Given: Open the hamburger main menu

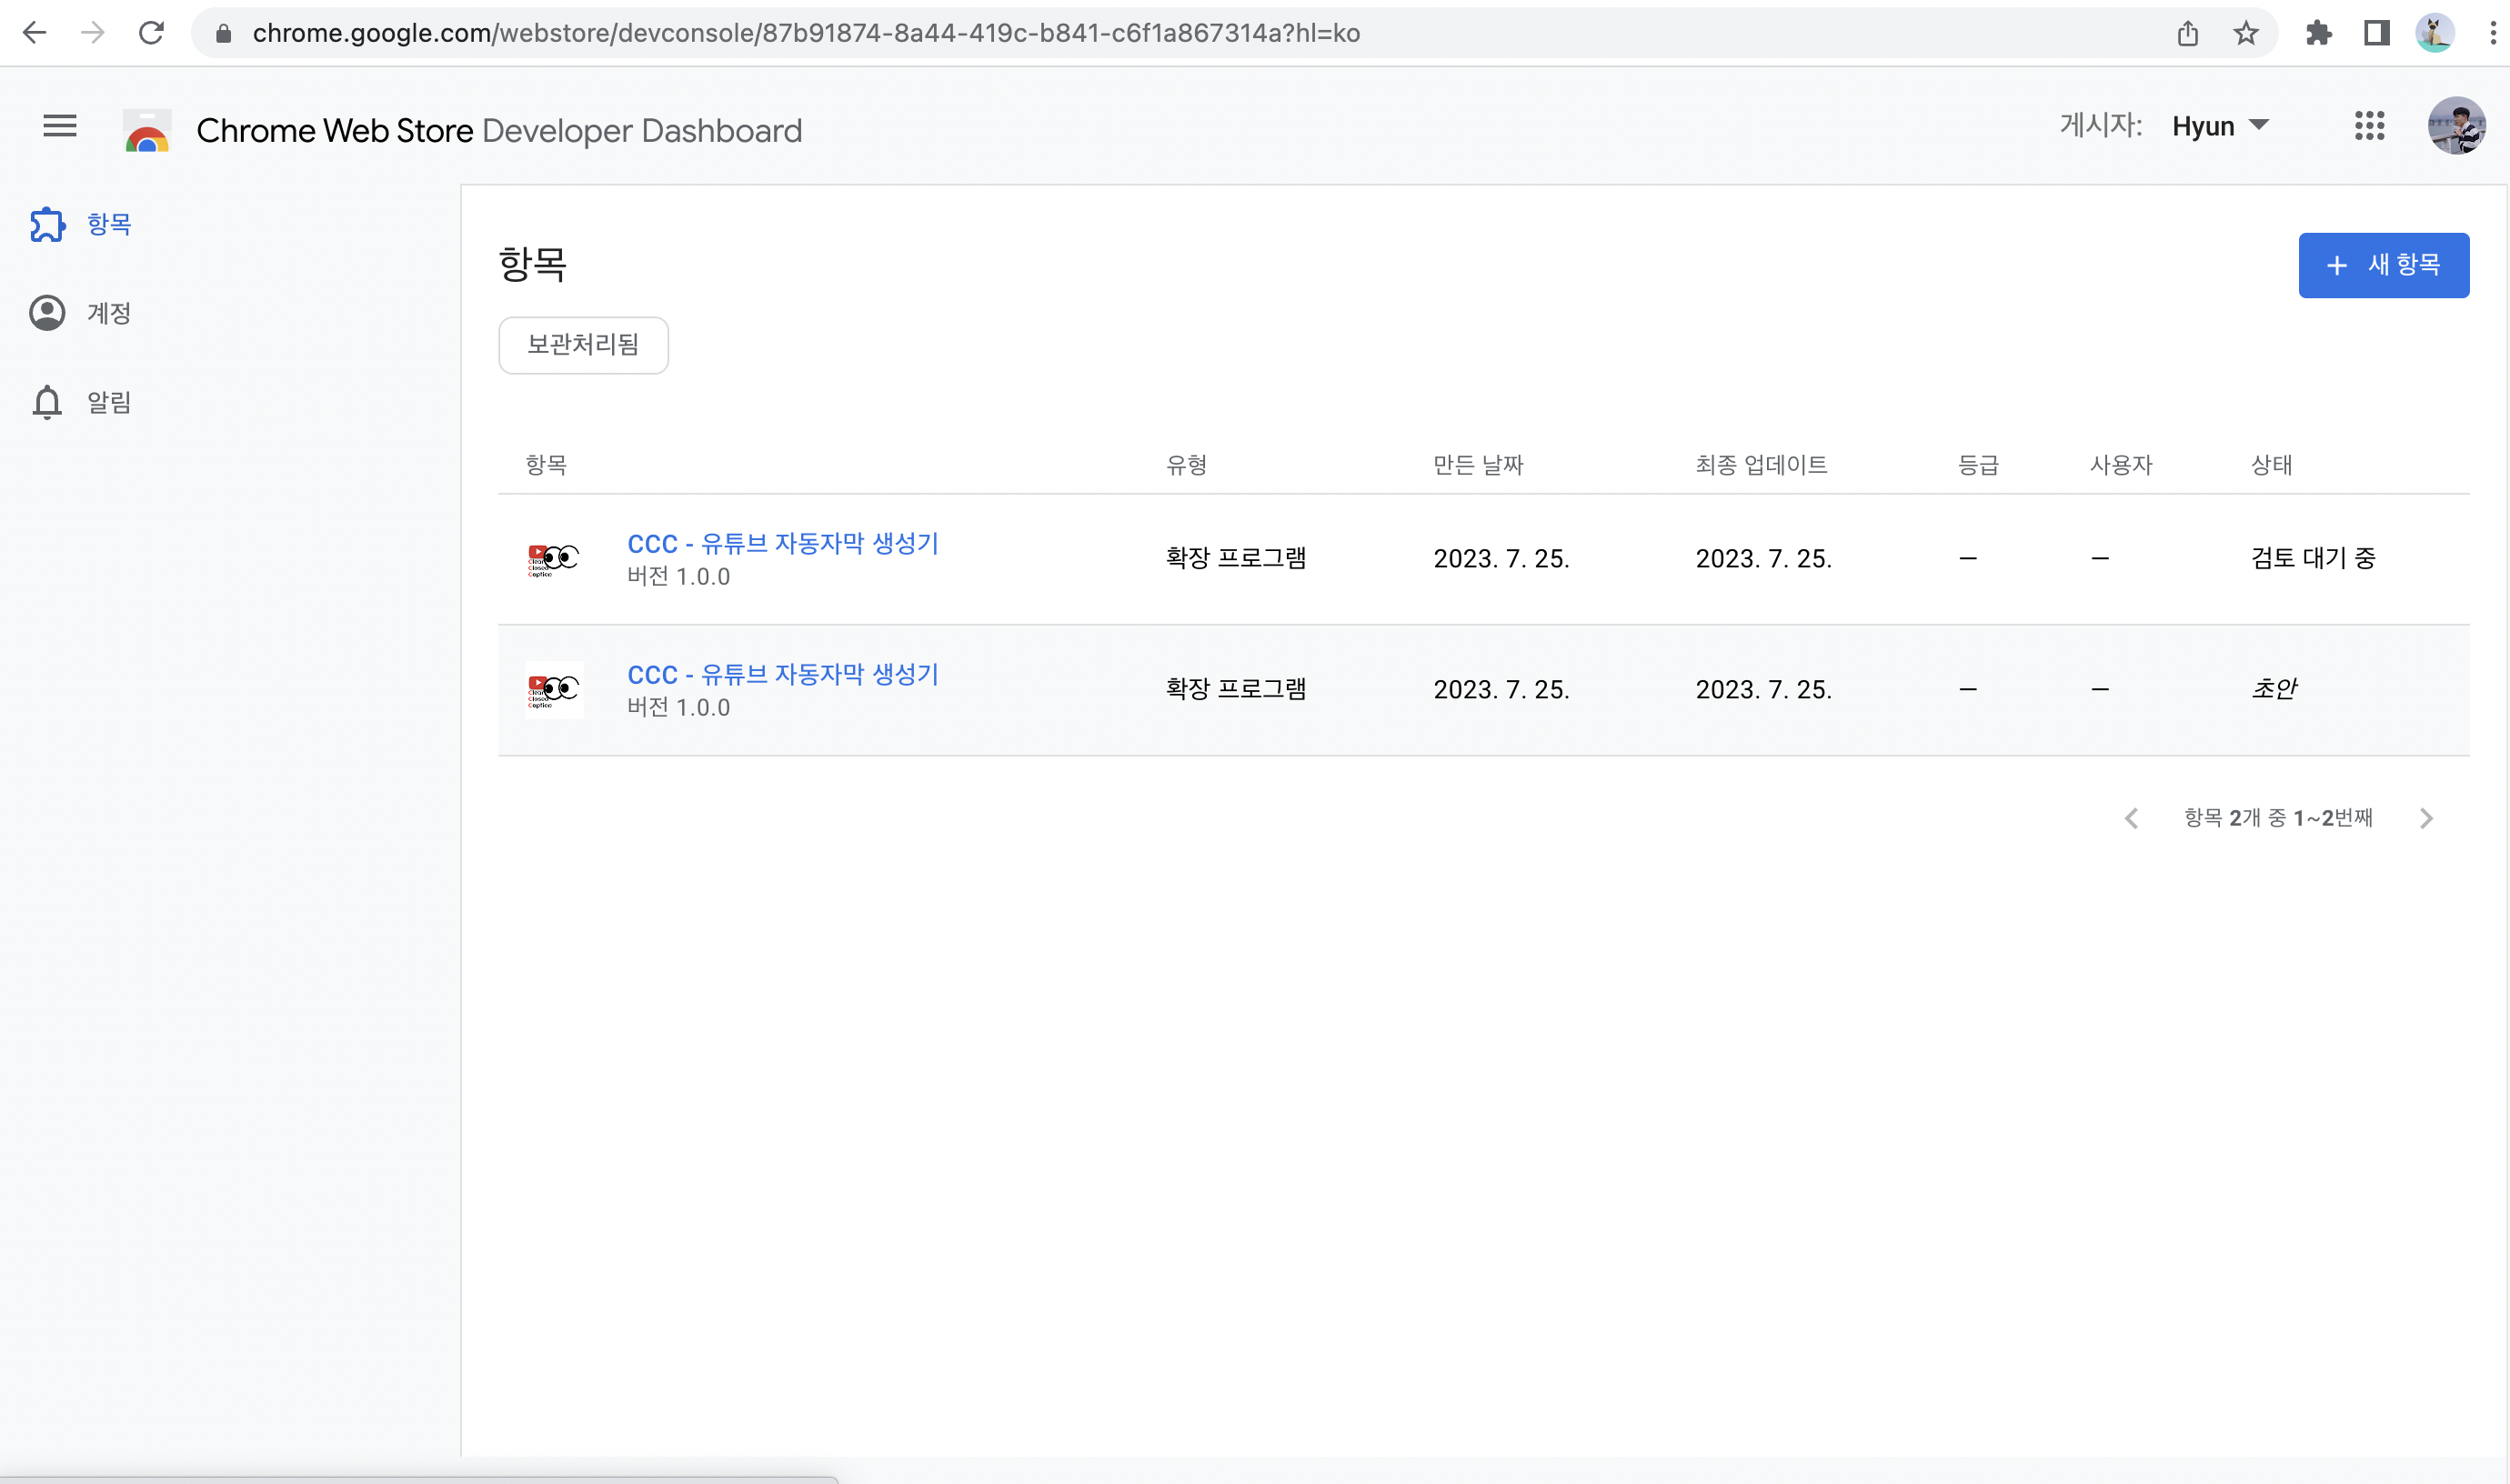Looking at the screenshot, I should [60, 126].
